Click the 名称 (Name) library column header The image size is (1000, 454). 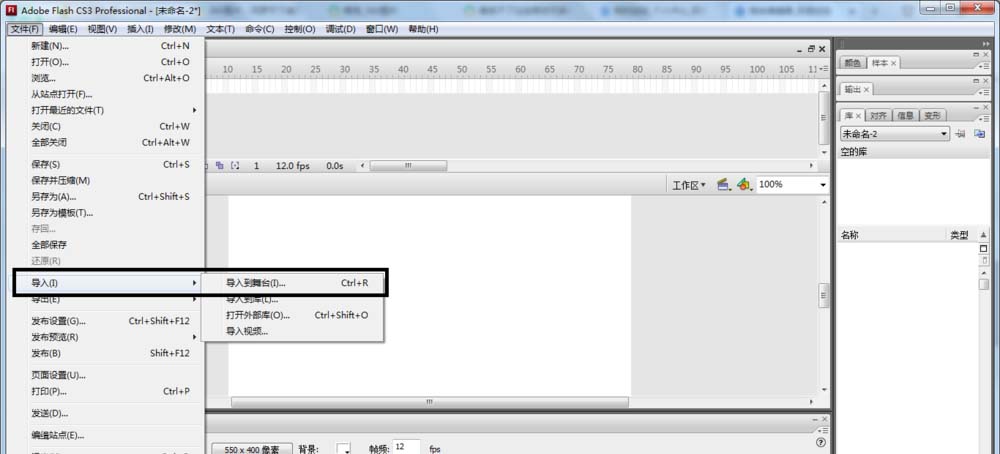pos(849,235)
